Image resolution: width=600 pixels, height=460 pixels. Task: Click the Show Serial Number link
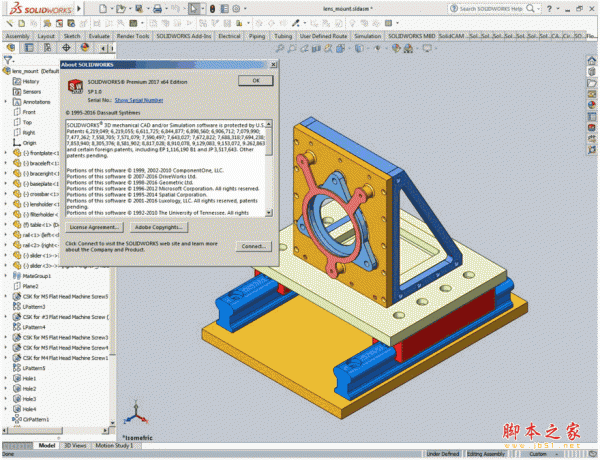(x=139, y=100)
